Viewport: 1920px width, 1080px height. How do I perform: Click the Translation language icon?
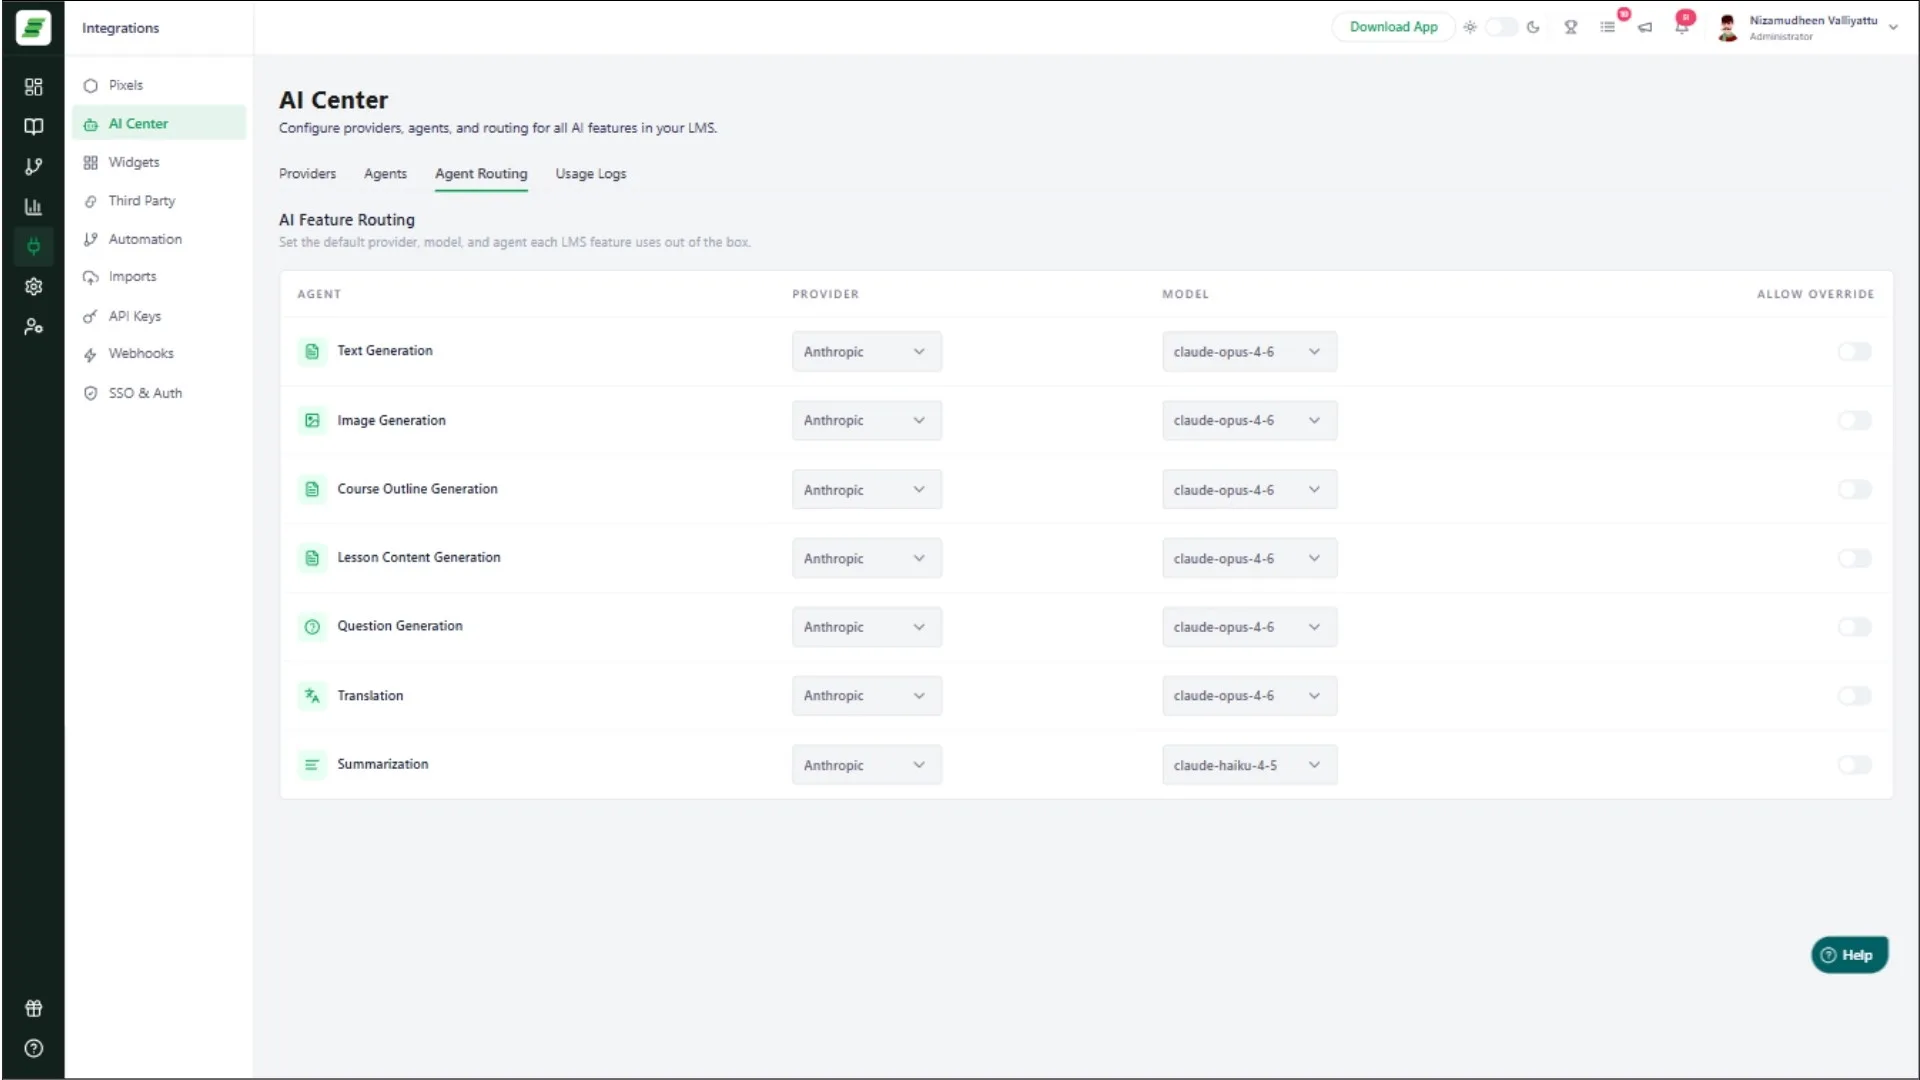pos(312,696)
